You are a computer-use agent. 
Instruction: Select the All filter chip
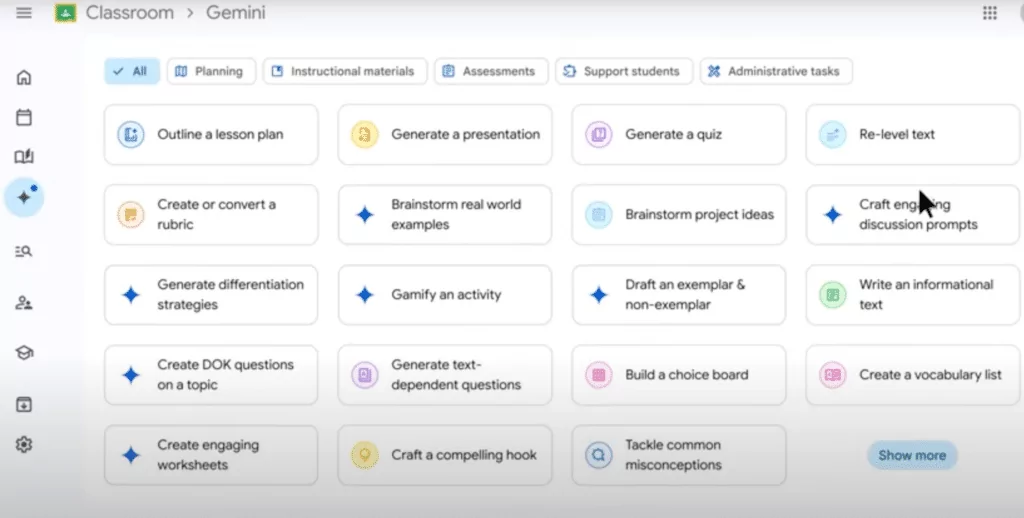(x=132, y=71)
